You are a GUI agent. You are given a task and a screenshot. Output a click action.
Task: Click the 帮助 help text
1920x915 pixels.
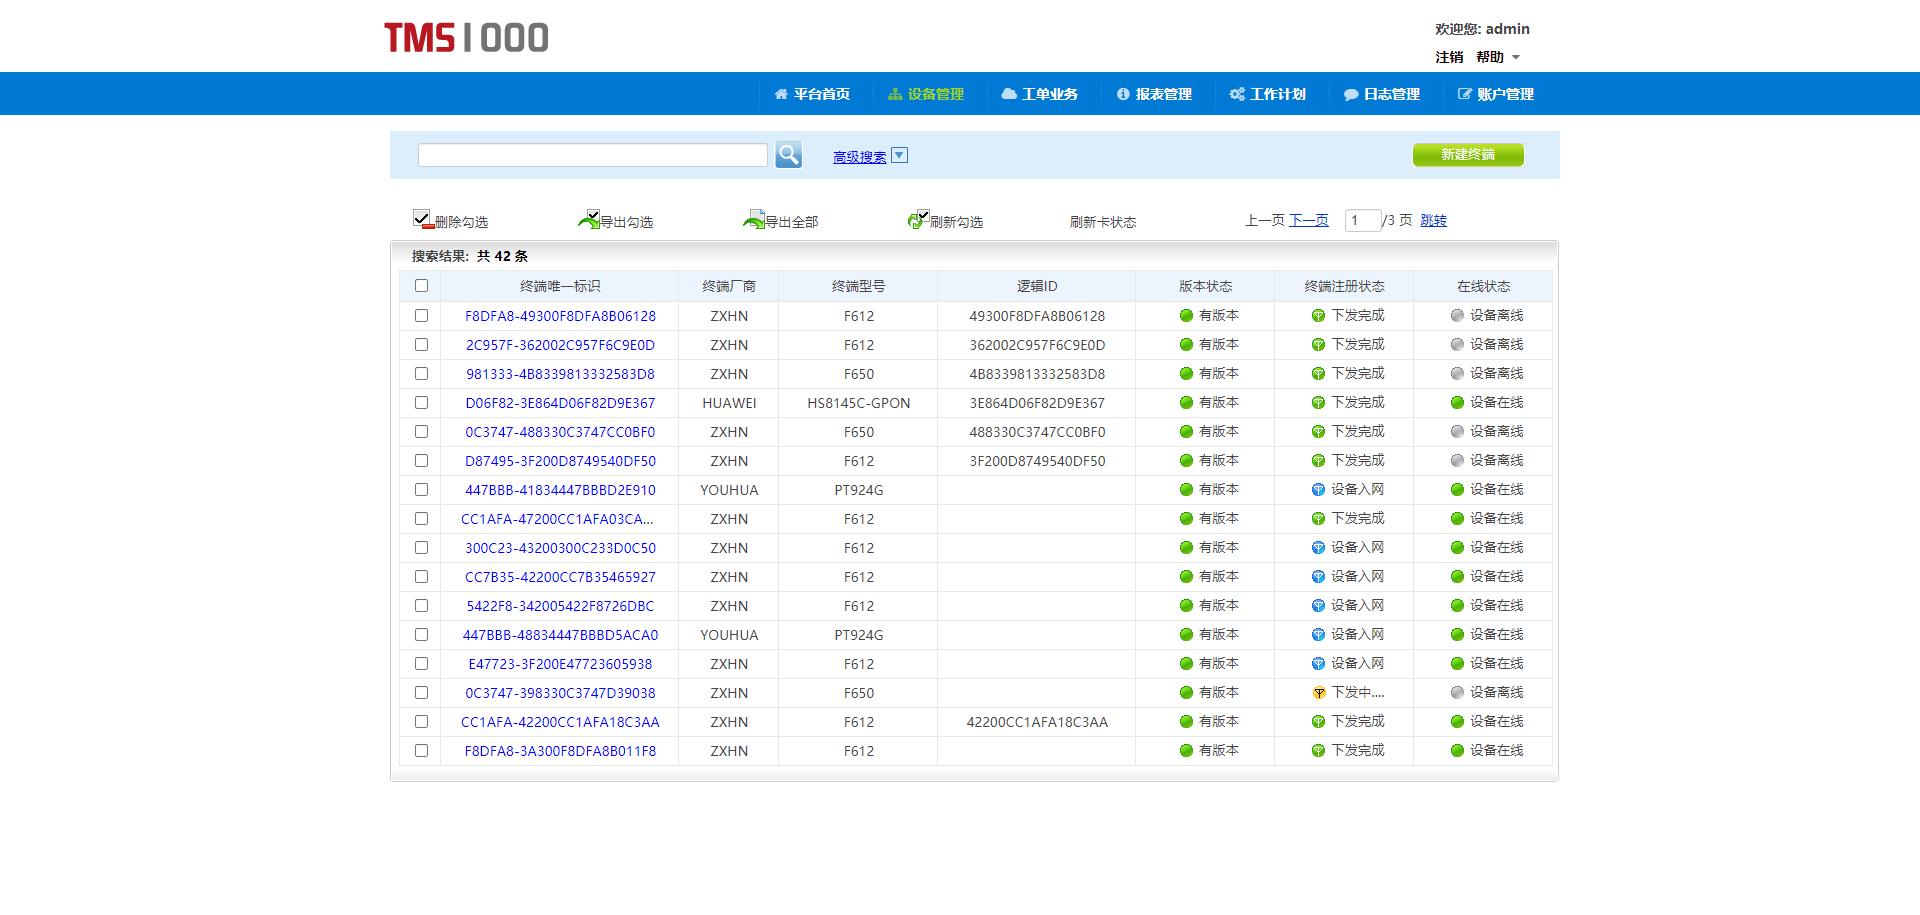(x=1490, y=57)
